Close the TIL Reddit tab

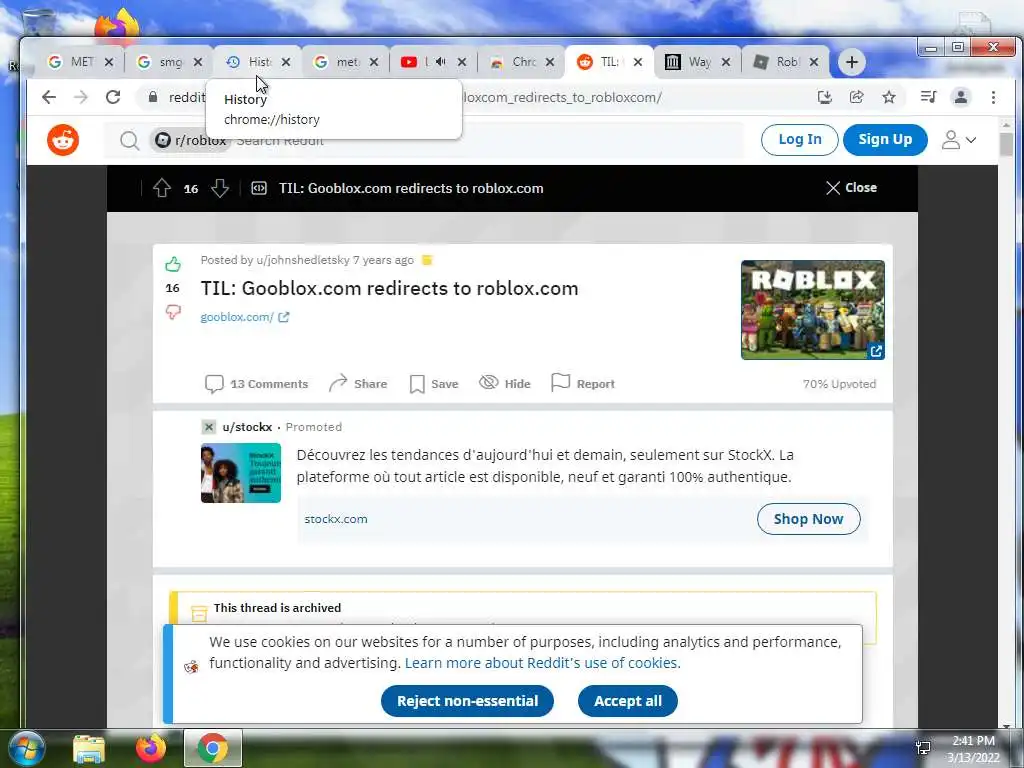click(x=638, y=62)
